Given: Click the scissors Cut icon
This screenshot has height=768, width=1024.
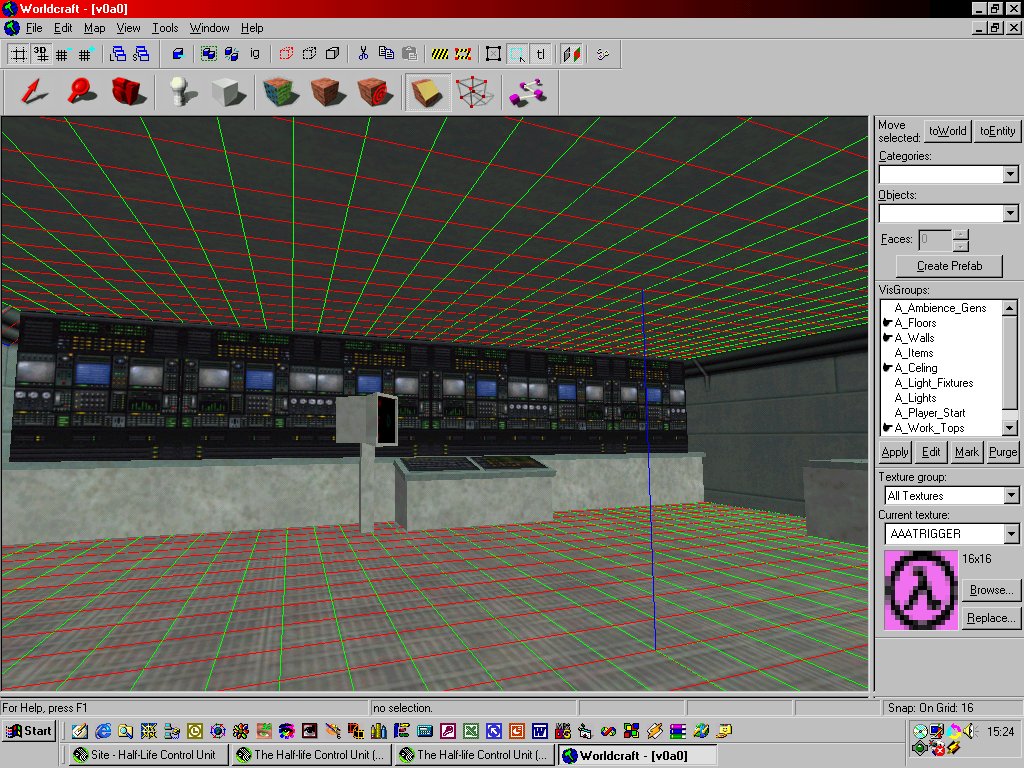Looking at the screenshot, I should [364, 54].
